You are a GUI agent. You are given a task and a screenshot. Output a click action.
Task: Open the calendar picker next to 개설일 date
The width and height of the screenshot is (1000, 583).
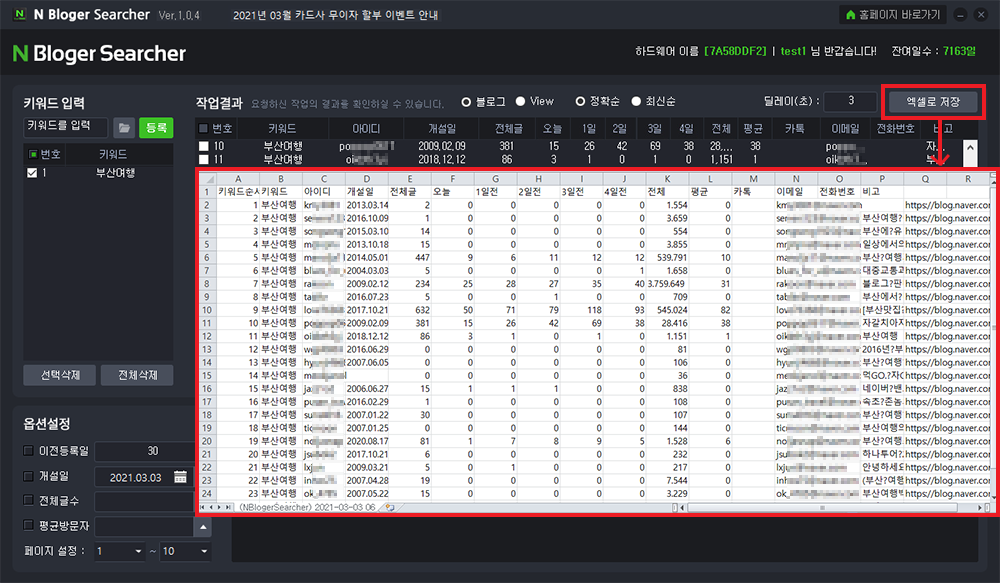click(x=180, y=477)
